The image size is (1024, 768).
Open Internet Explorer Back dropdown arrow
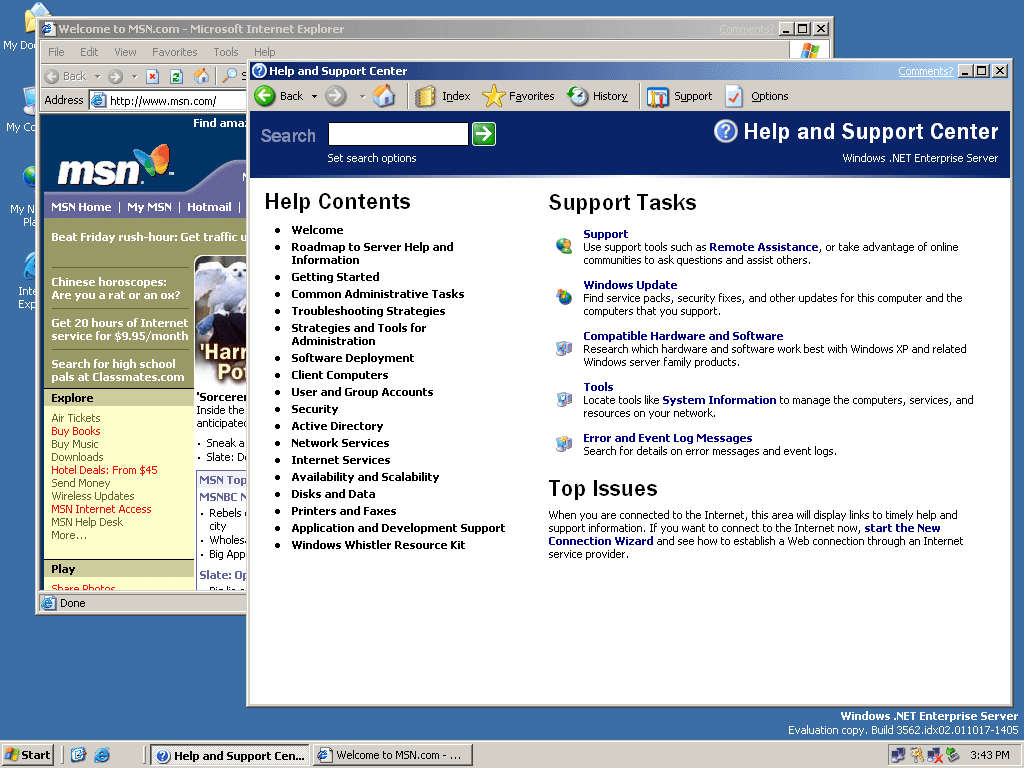(97, 76)
